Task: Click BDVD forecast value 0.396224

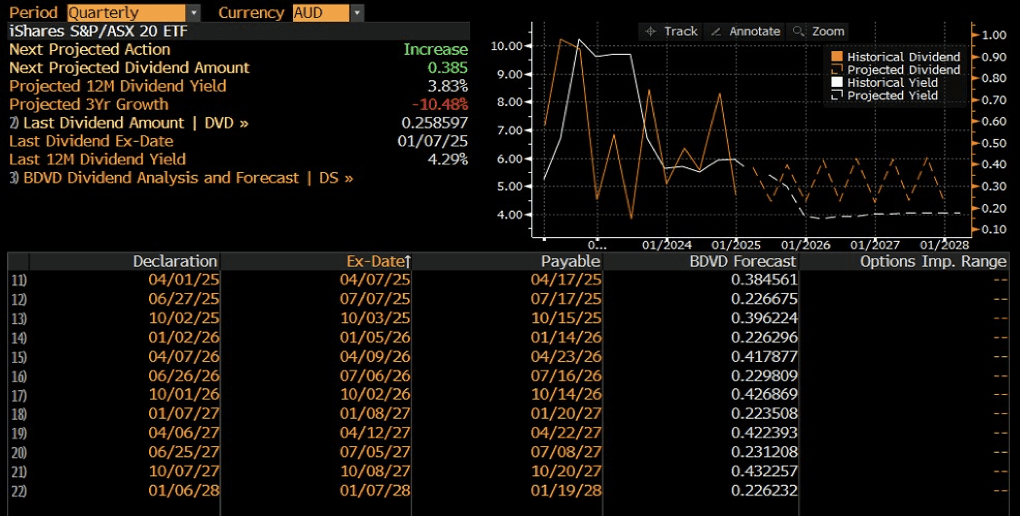Action: pos(764,318)
